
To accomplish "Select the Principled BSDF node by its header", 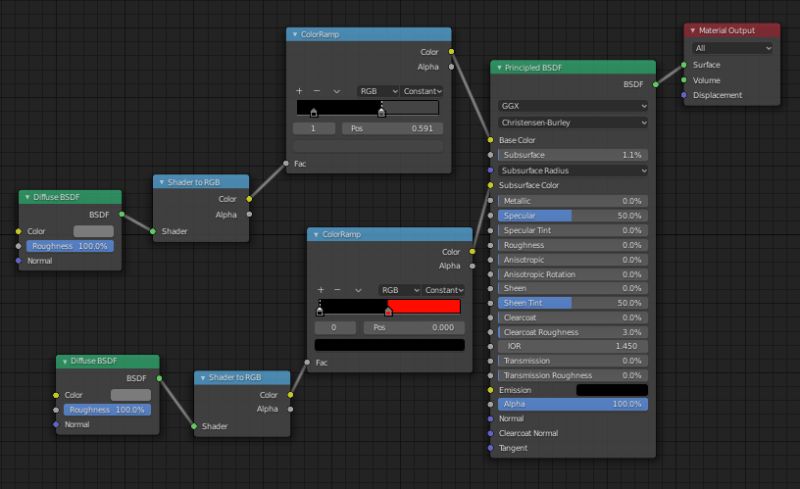I will pyautogui.click(x=573, y=67).
